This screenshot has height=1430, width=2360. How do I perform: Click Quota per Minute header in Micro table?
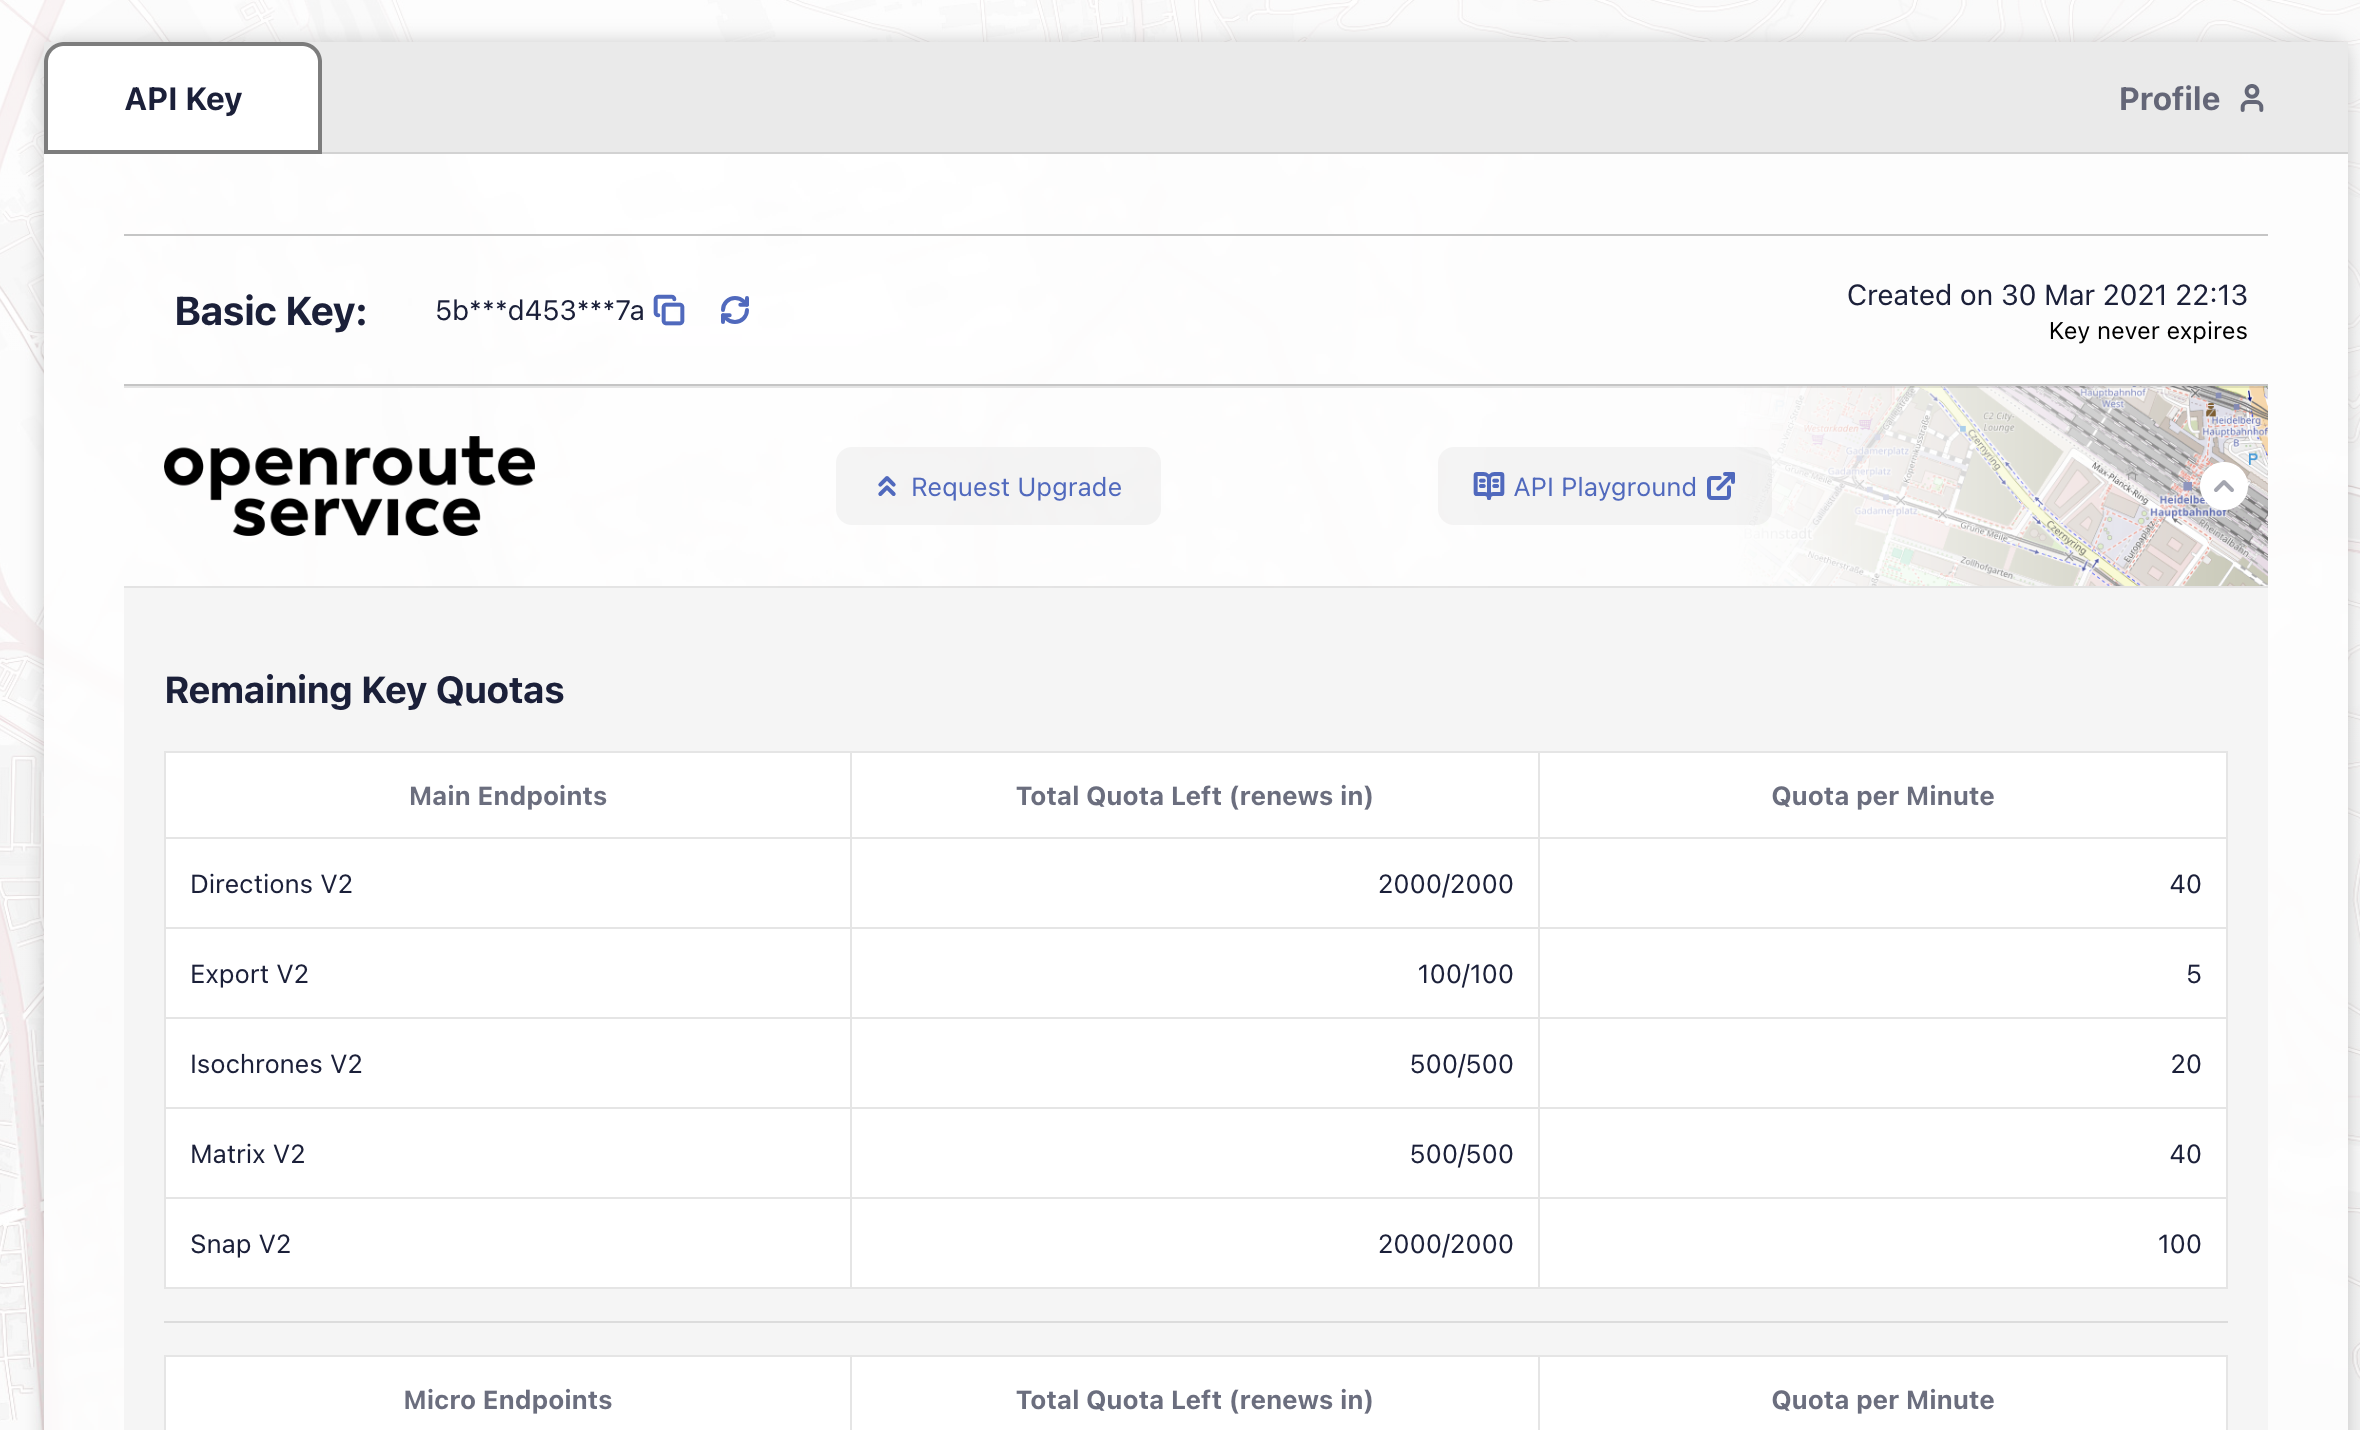(x=1883, y=1399)
